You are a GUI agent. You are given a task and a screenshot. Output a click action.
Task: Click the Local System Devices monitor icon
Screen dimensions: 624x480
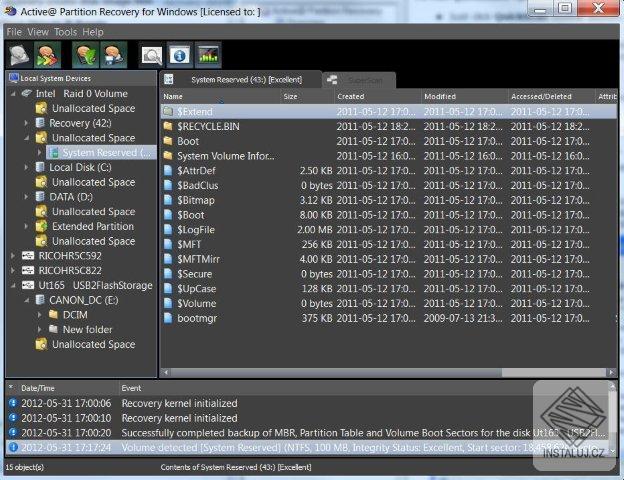coord(14,78)
